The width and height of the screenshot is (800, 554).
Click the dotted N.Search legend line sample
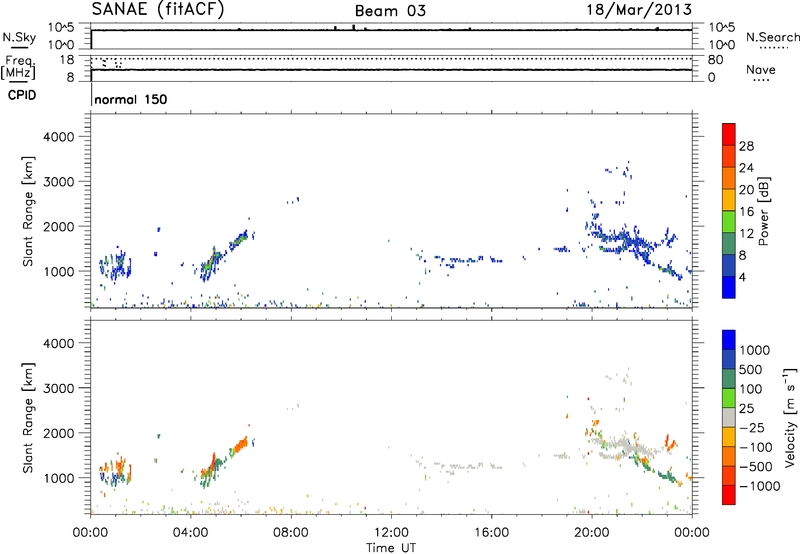click(x=773, y=48)
